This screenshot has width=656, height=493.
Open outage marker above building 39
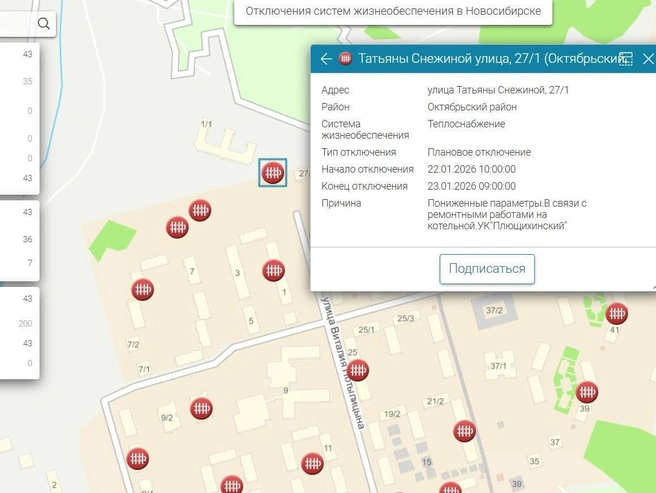click(x=587, y=392)
